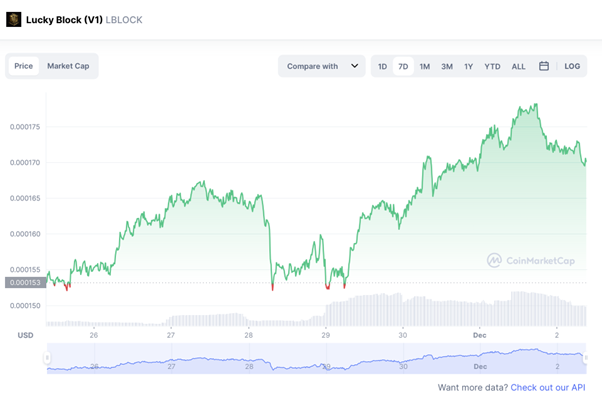Click the Lucky Block logo icon
This screenshot has width=602, height=399.
[x=13, y=20]
